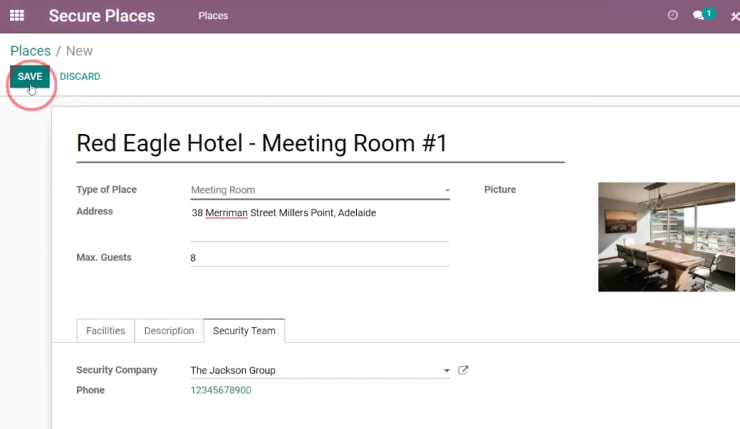Open the conversations chat bubble icon
740x429 pixels.
(698, 16)
